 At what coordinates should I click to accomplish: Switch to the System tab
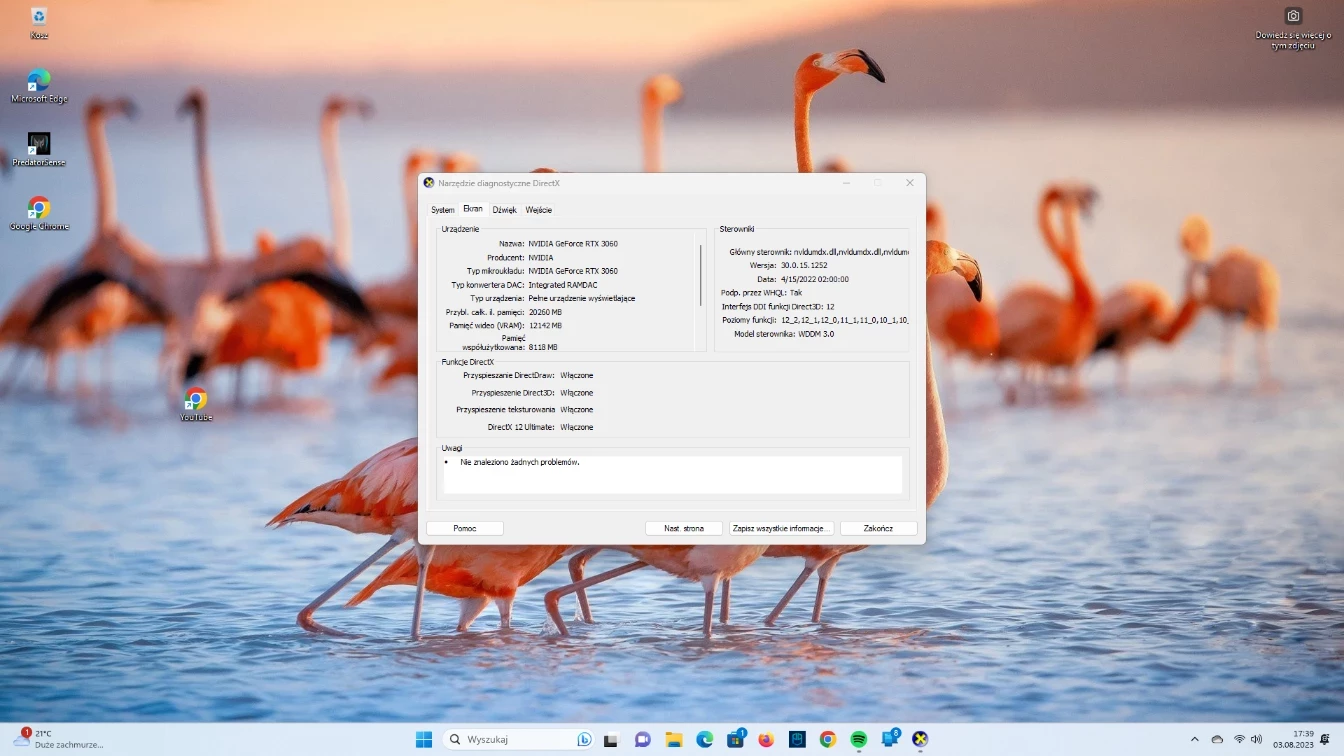pos(442,210)
